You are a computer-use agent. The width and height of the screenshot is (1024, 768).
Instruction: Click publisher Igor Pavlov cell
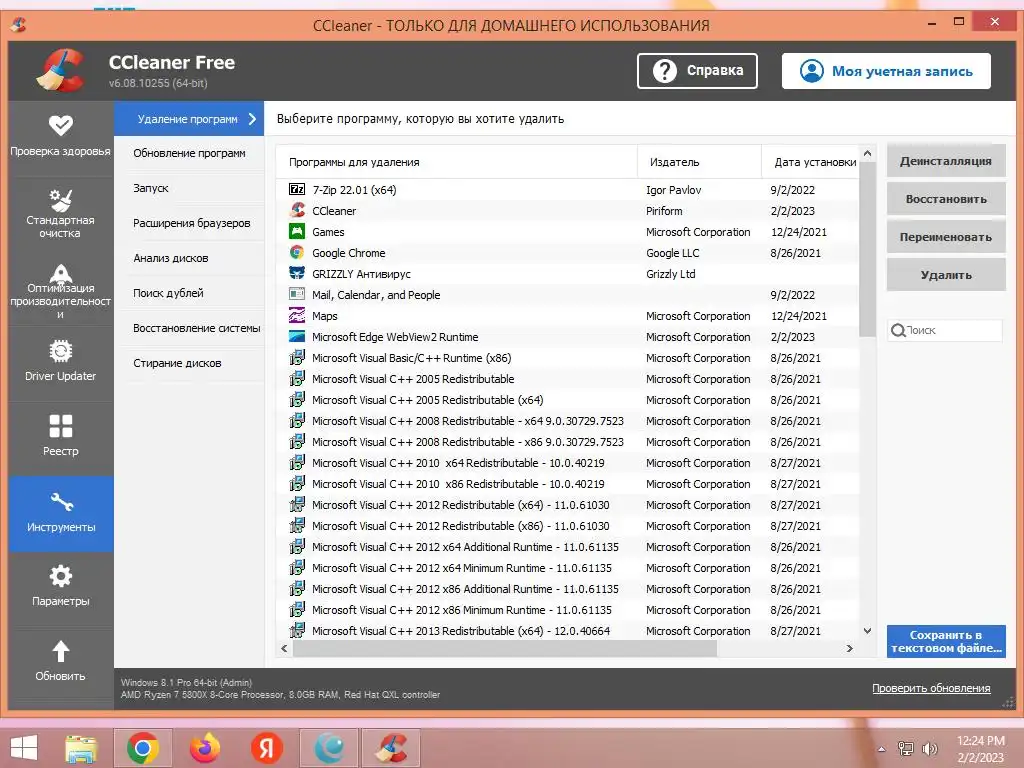[x=673, y=190]
